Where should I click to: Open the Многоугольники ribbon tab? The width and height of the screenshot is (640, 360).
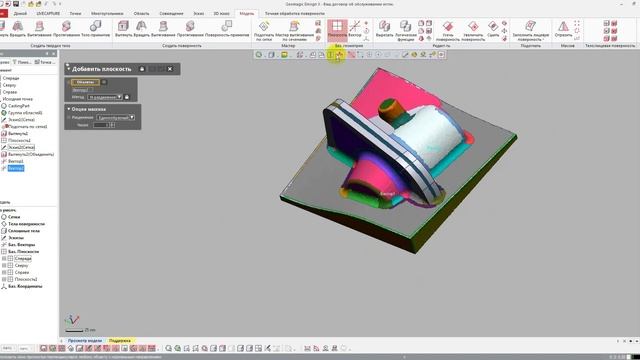pos(107,13)
